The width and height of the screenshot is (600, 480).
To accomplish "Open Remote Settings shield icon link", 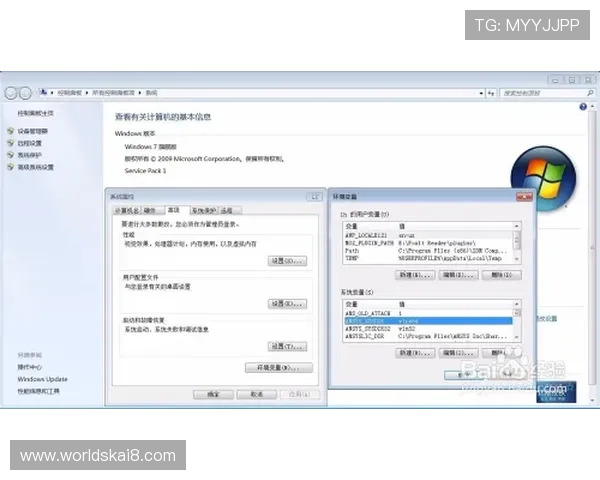I will (x=11, y=143).
